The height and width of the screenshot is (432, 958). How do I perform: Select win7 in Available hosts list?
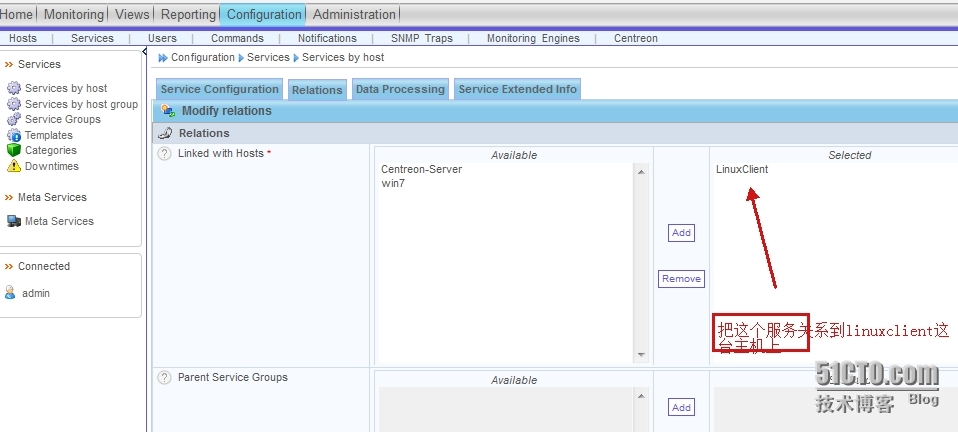point(393,183)
